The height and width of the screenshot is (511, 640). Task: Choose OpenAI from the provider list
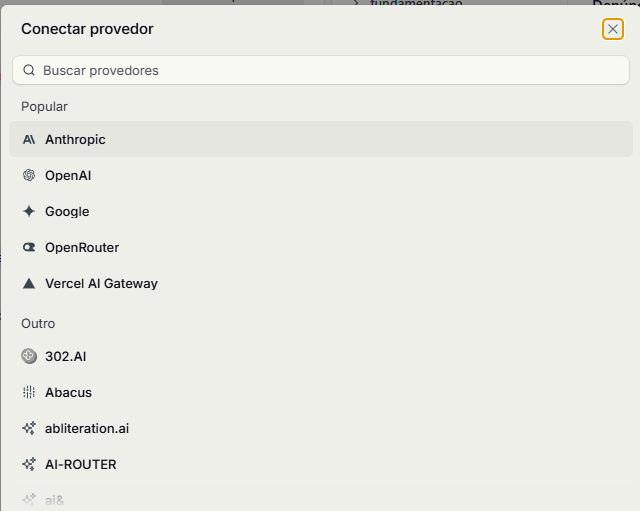tap(321, 176)
